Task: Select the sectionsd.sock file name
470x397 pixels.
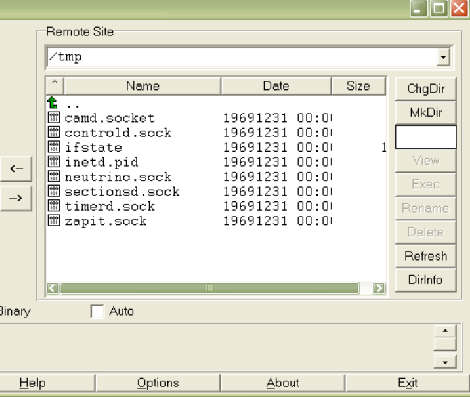Action: [x=122, y=191]
